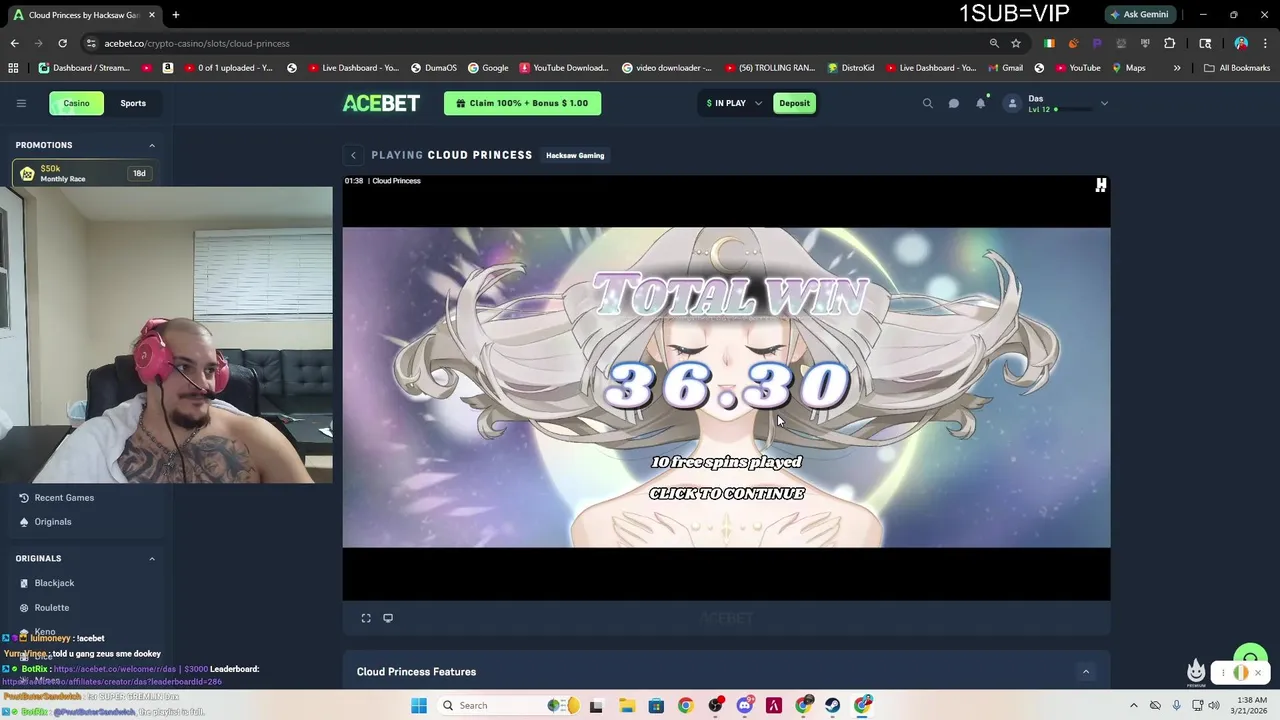The height and width of the screenshot is (720, 1280).
Task: Click the 18d race countdown badge
Action: [x=139, y=173]
